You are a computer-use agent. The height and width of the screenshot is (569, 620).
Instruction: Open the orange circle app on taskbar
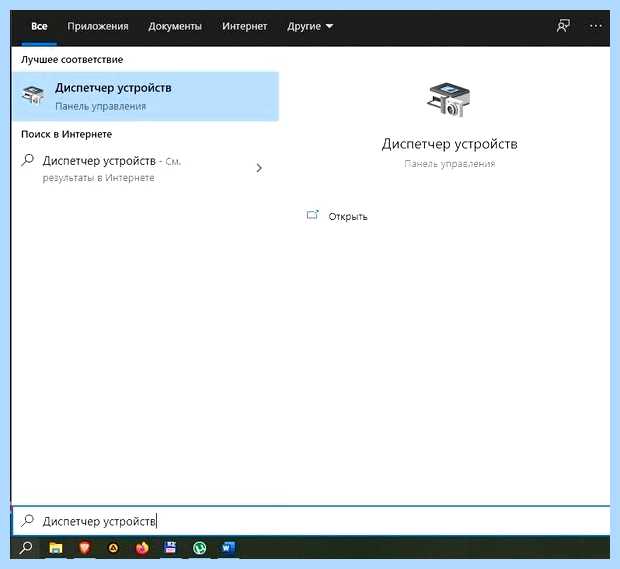[x=113, y=548]
